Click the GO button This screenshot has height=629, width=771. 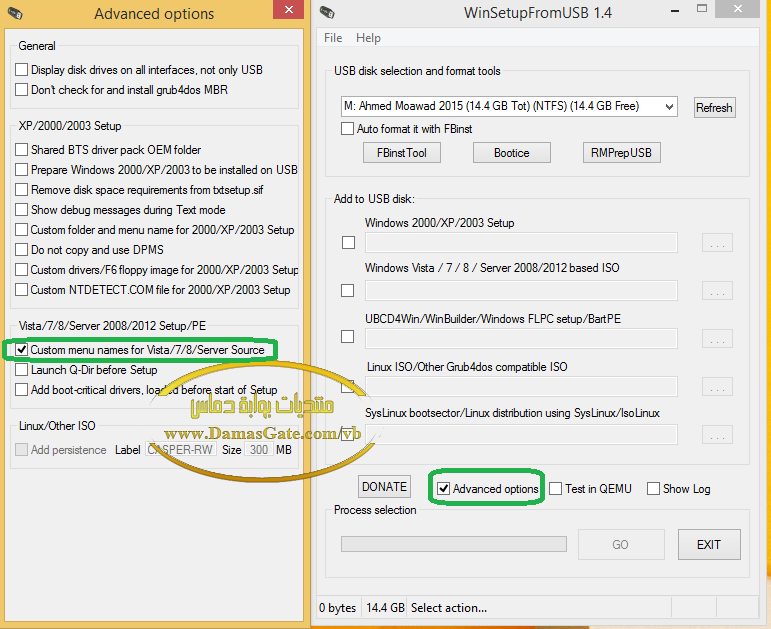coord(621,544)
